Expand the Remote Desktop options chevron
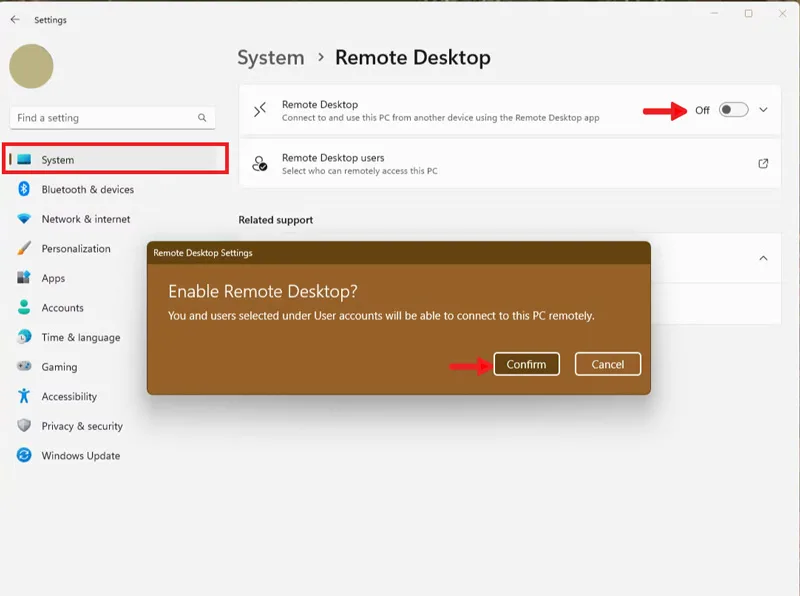 763,110
